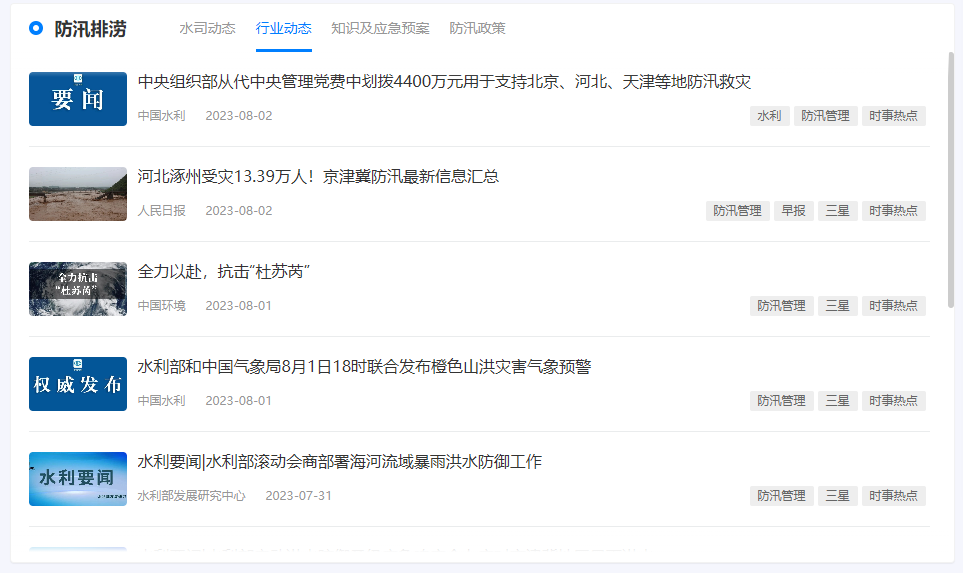Viewport: 963px width, 573px height.
Task: Click the 防汛排涝 section heading
Action: [90, 29]
